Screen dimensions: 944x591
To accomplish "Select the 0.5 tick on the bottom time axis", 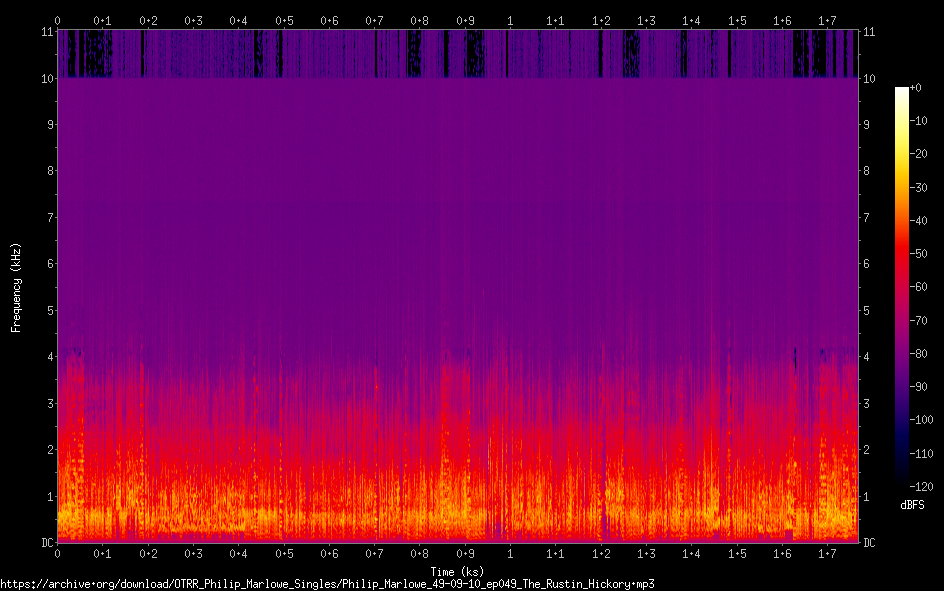I will tap(284, 554).
